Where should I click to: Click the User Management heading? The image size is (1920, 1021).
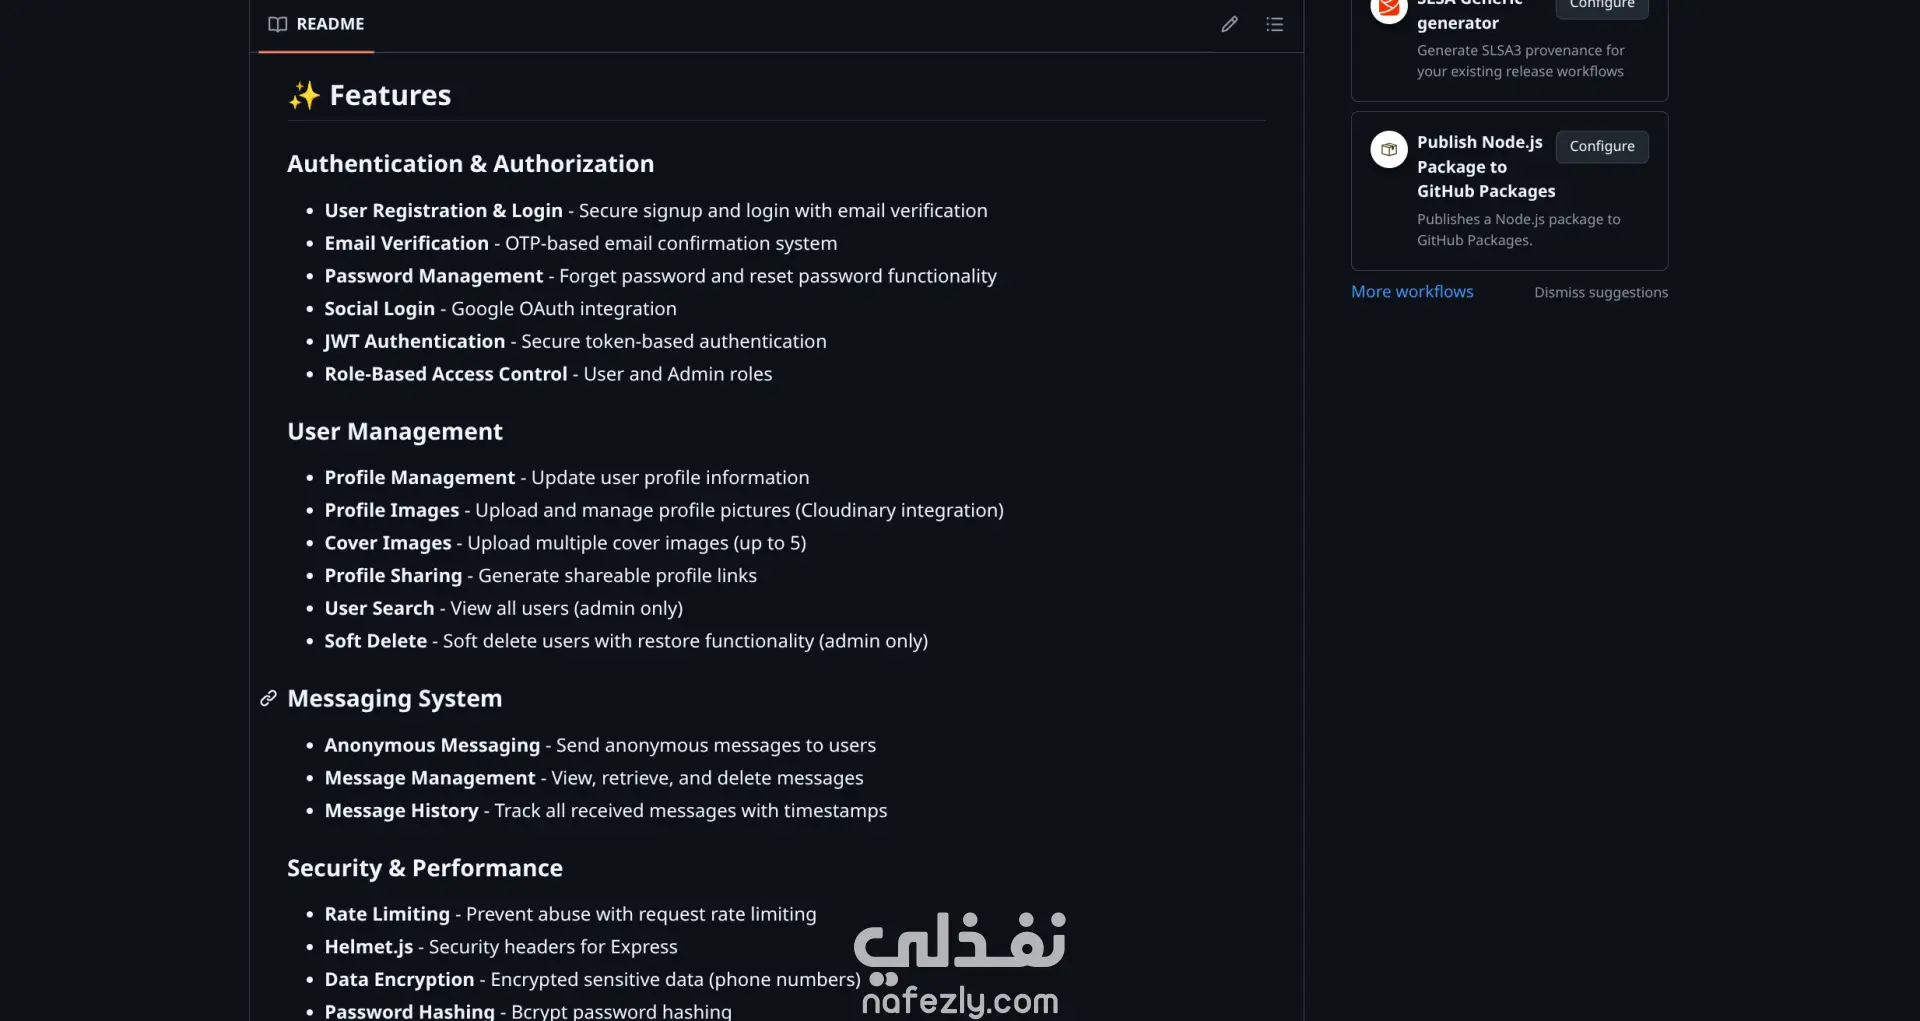[395, 432]
